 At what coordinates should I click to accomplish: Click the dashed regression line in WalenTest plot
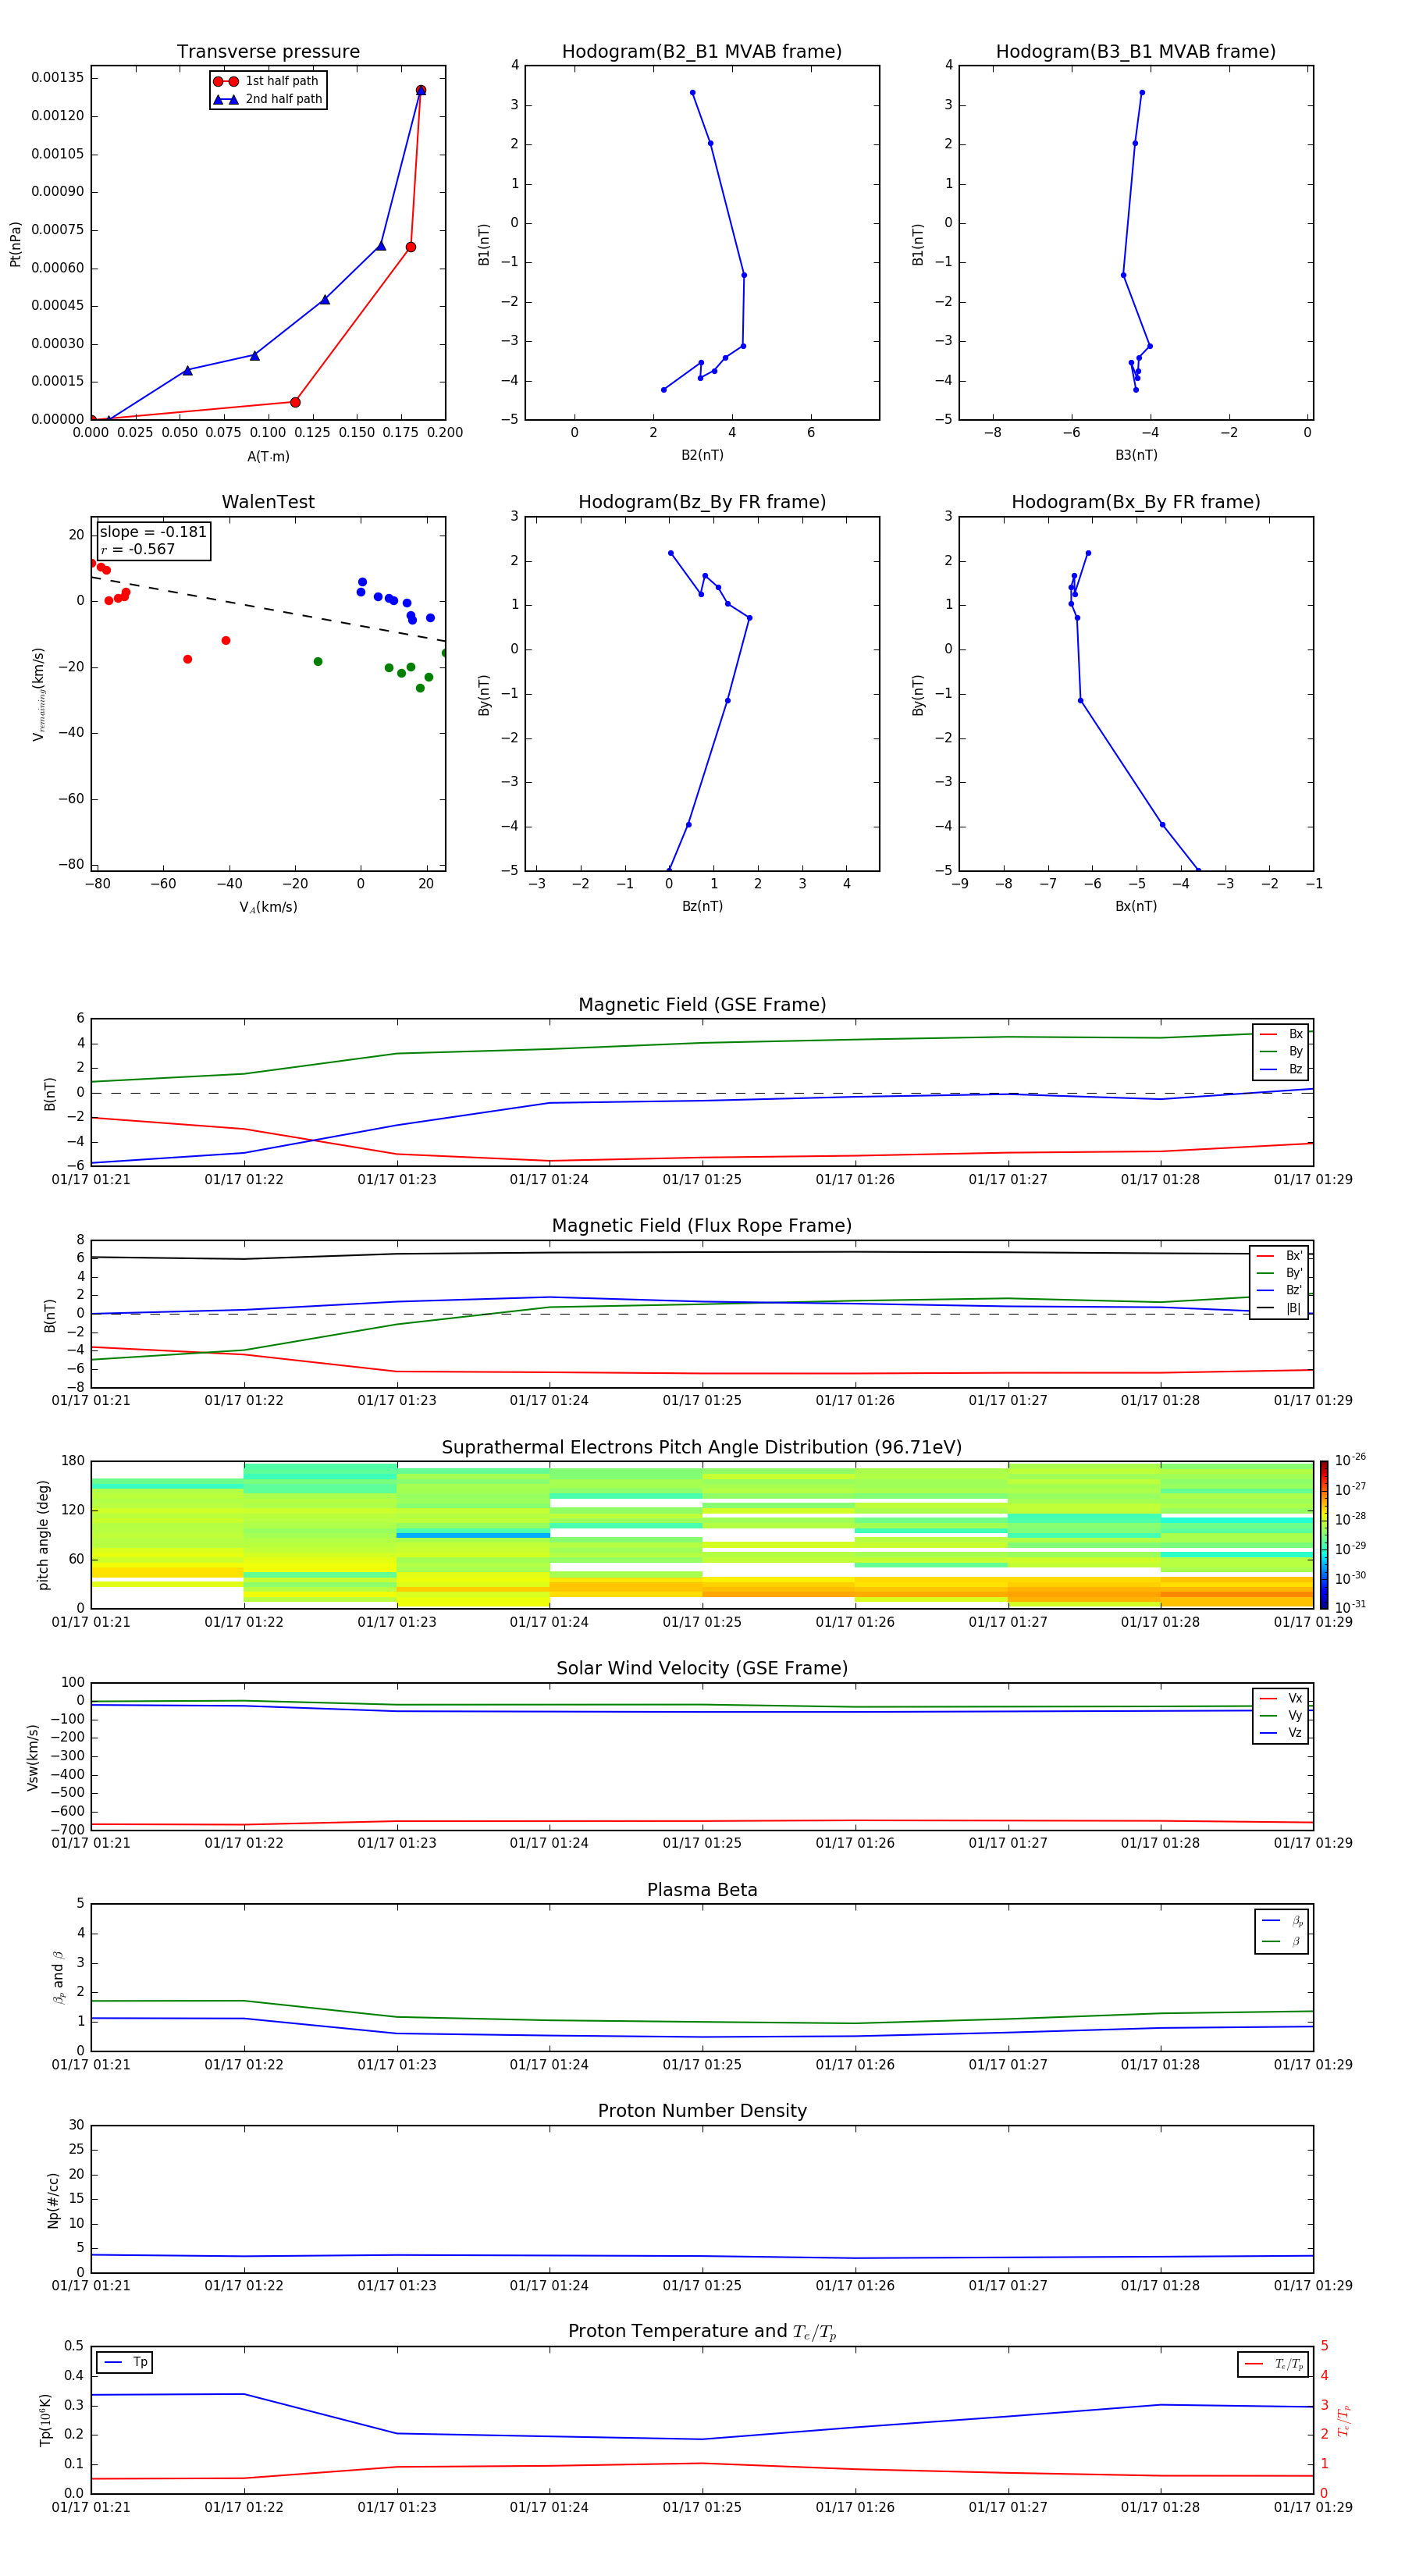(268, 608)
